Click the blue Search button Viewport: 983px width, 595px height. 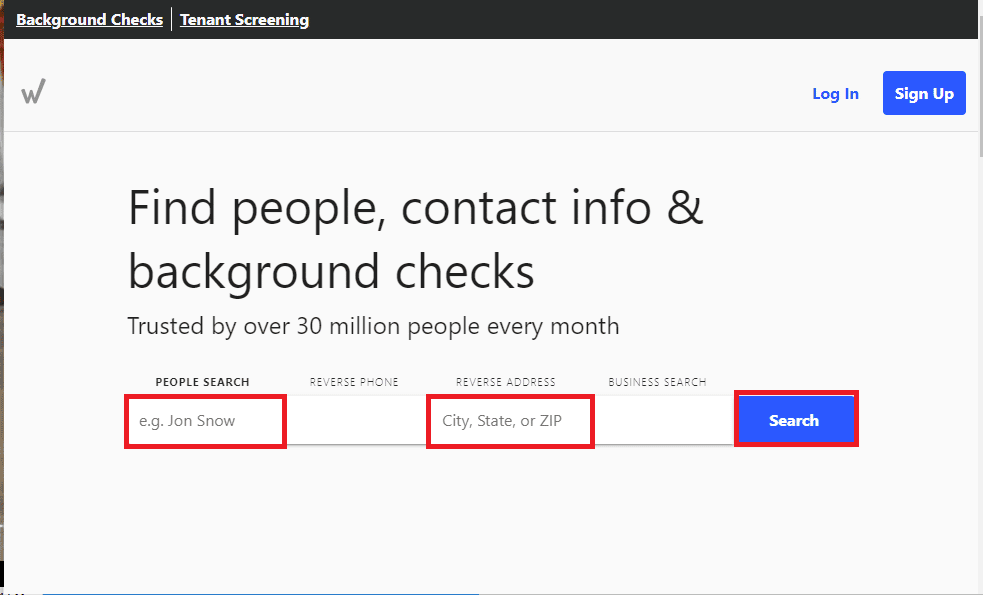[796, 419]
